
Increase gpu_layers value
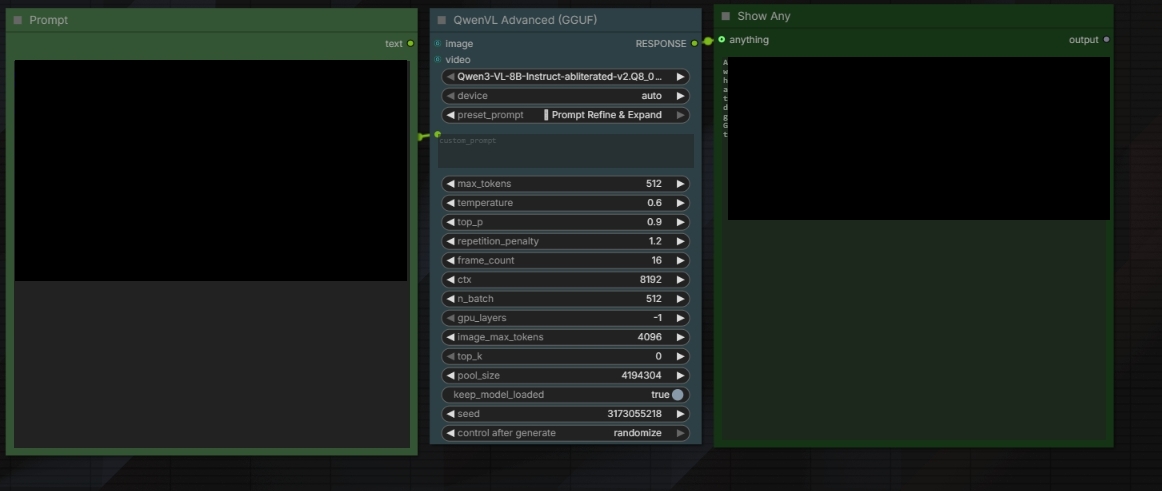click(x=680, y=318)
